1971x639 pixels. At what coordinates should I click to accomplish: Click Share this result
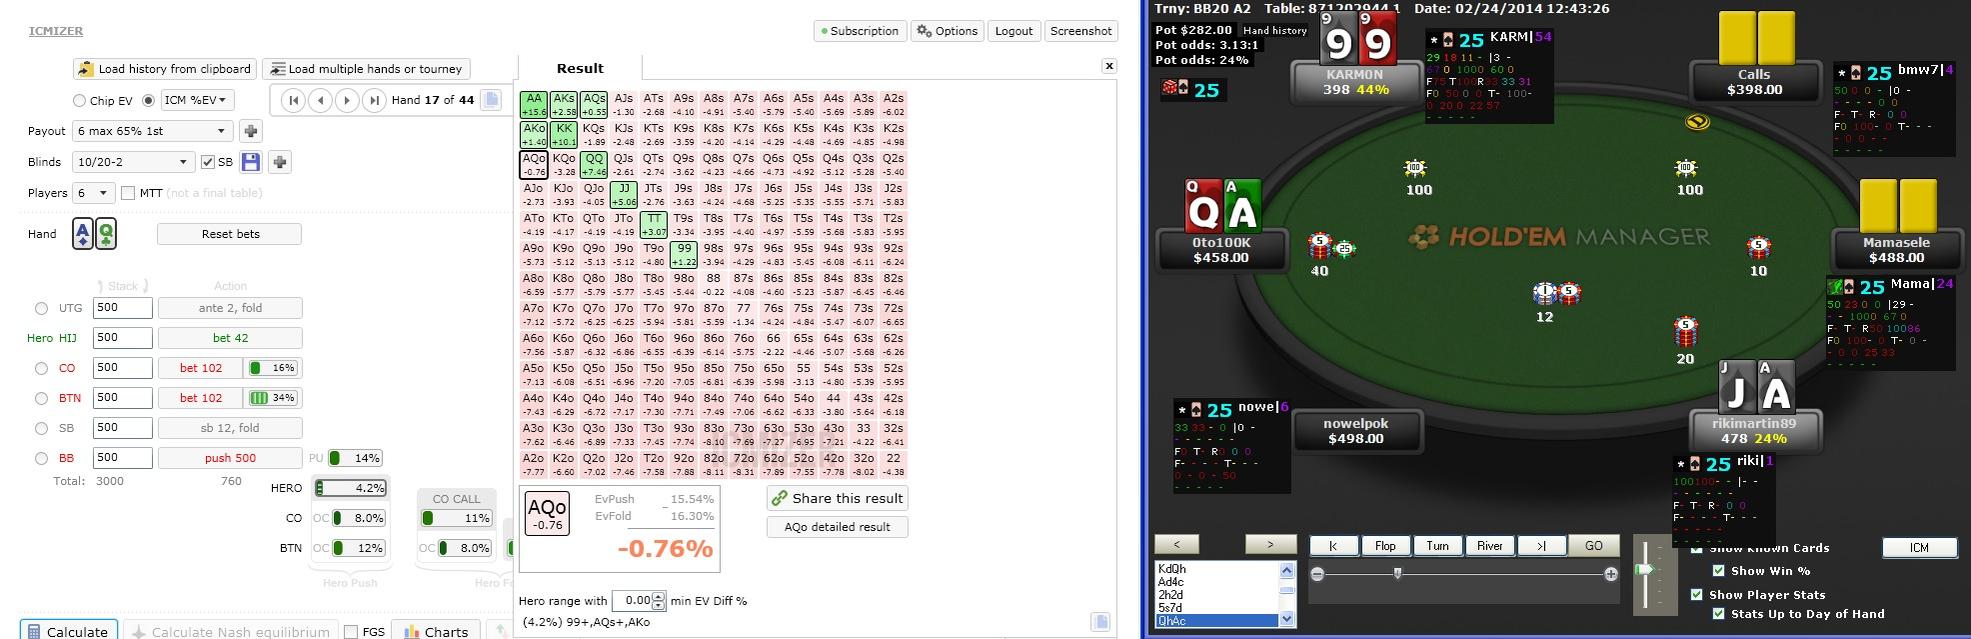coord(837,498)
